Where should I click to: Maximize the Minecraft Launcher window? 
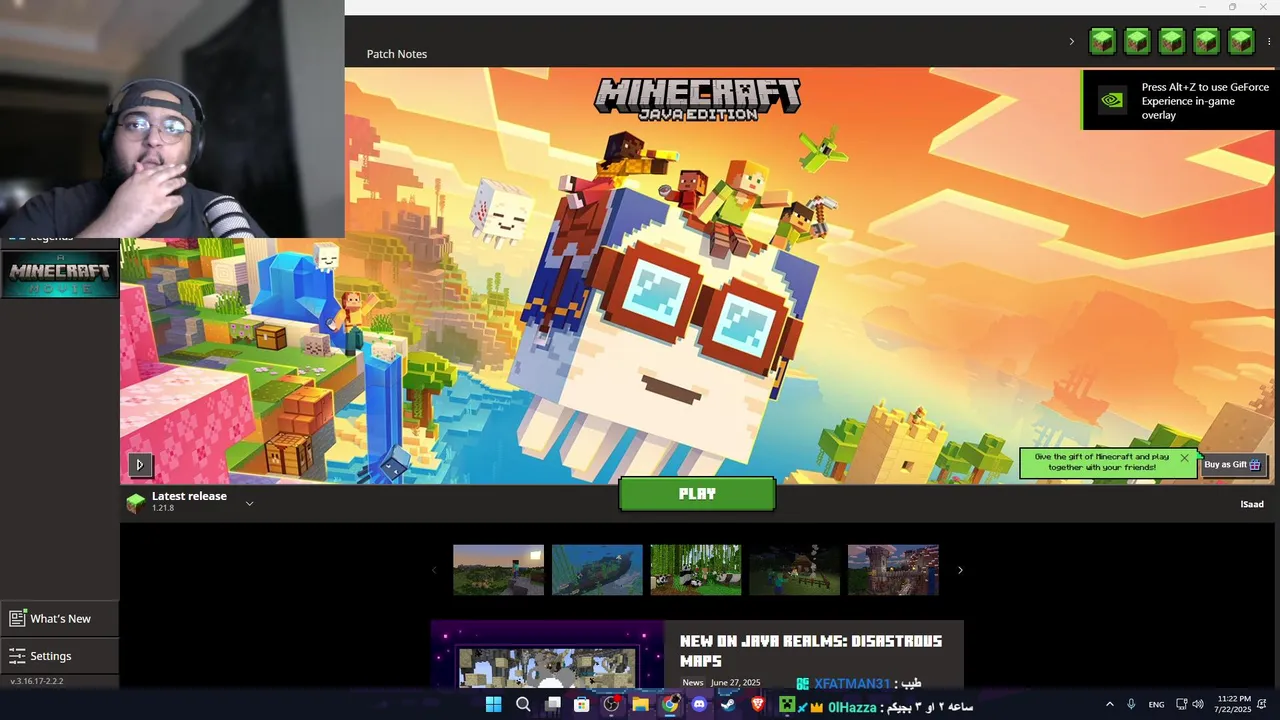point(1232,7)
